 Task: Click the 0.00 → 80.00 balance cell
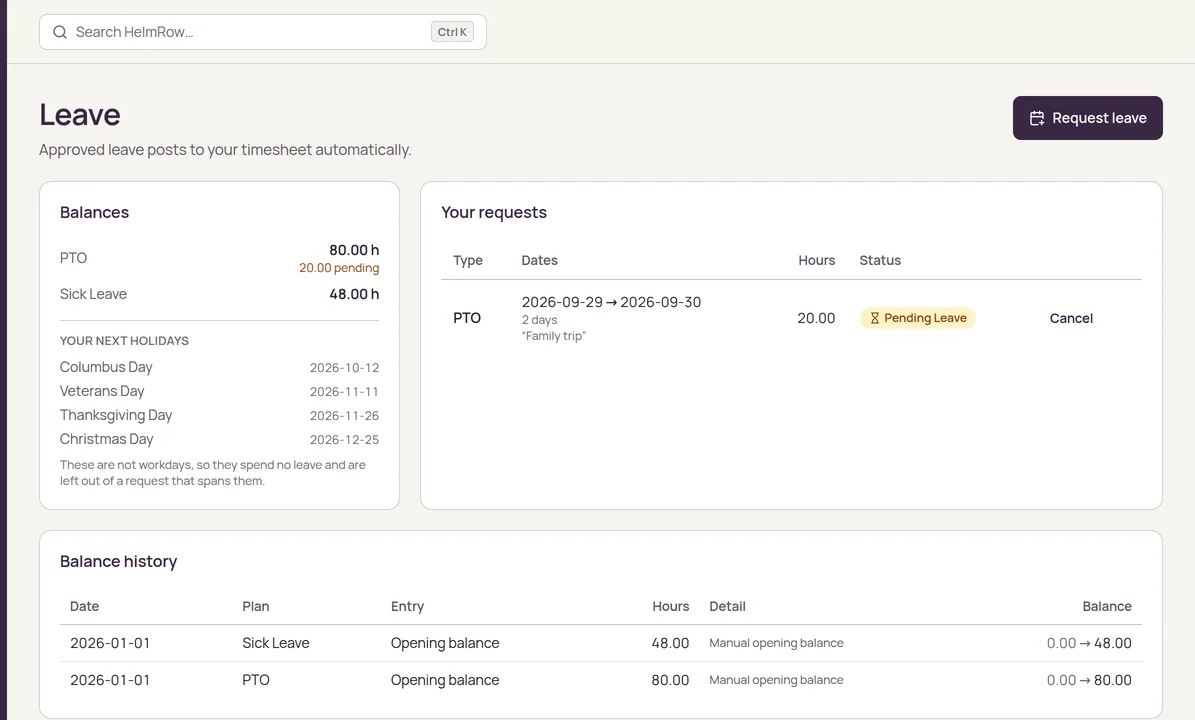(1089, 680)
